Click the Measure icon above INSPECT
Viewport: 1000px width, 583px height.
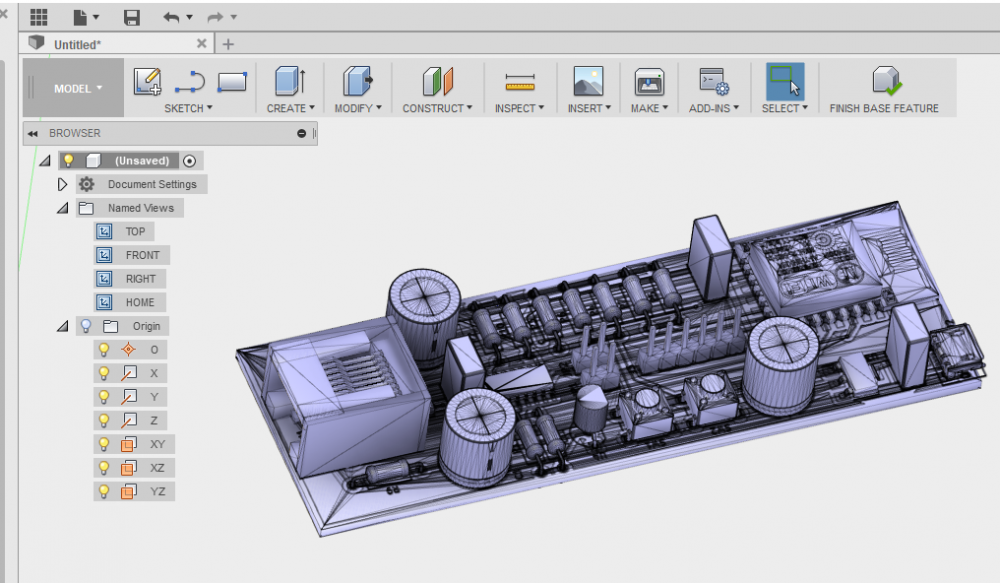click(x=520, y=82)
